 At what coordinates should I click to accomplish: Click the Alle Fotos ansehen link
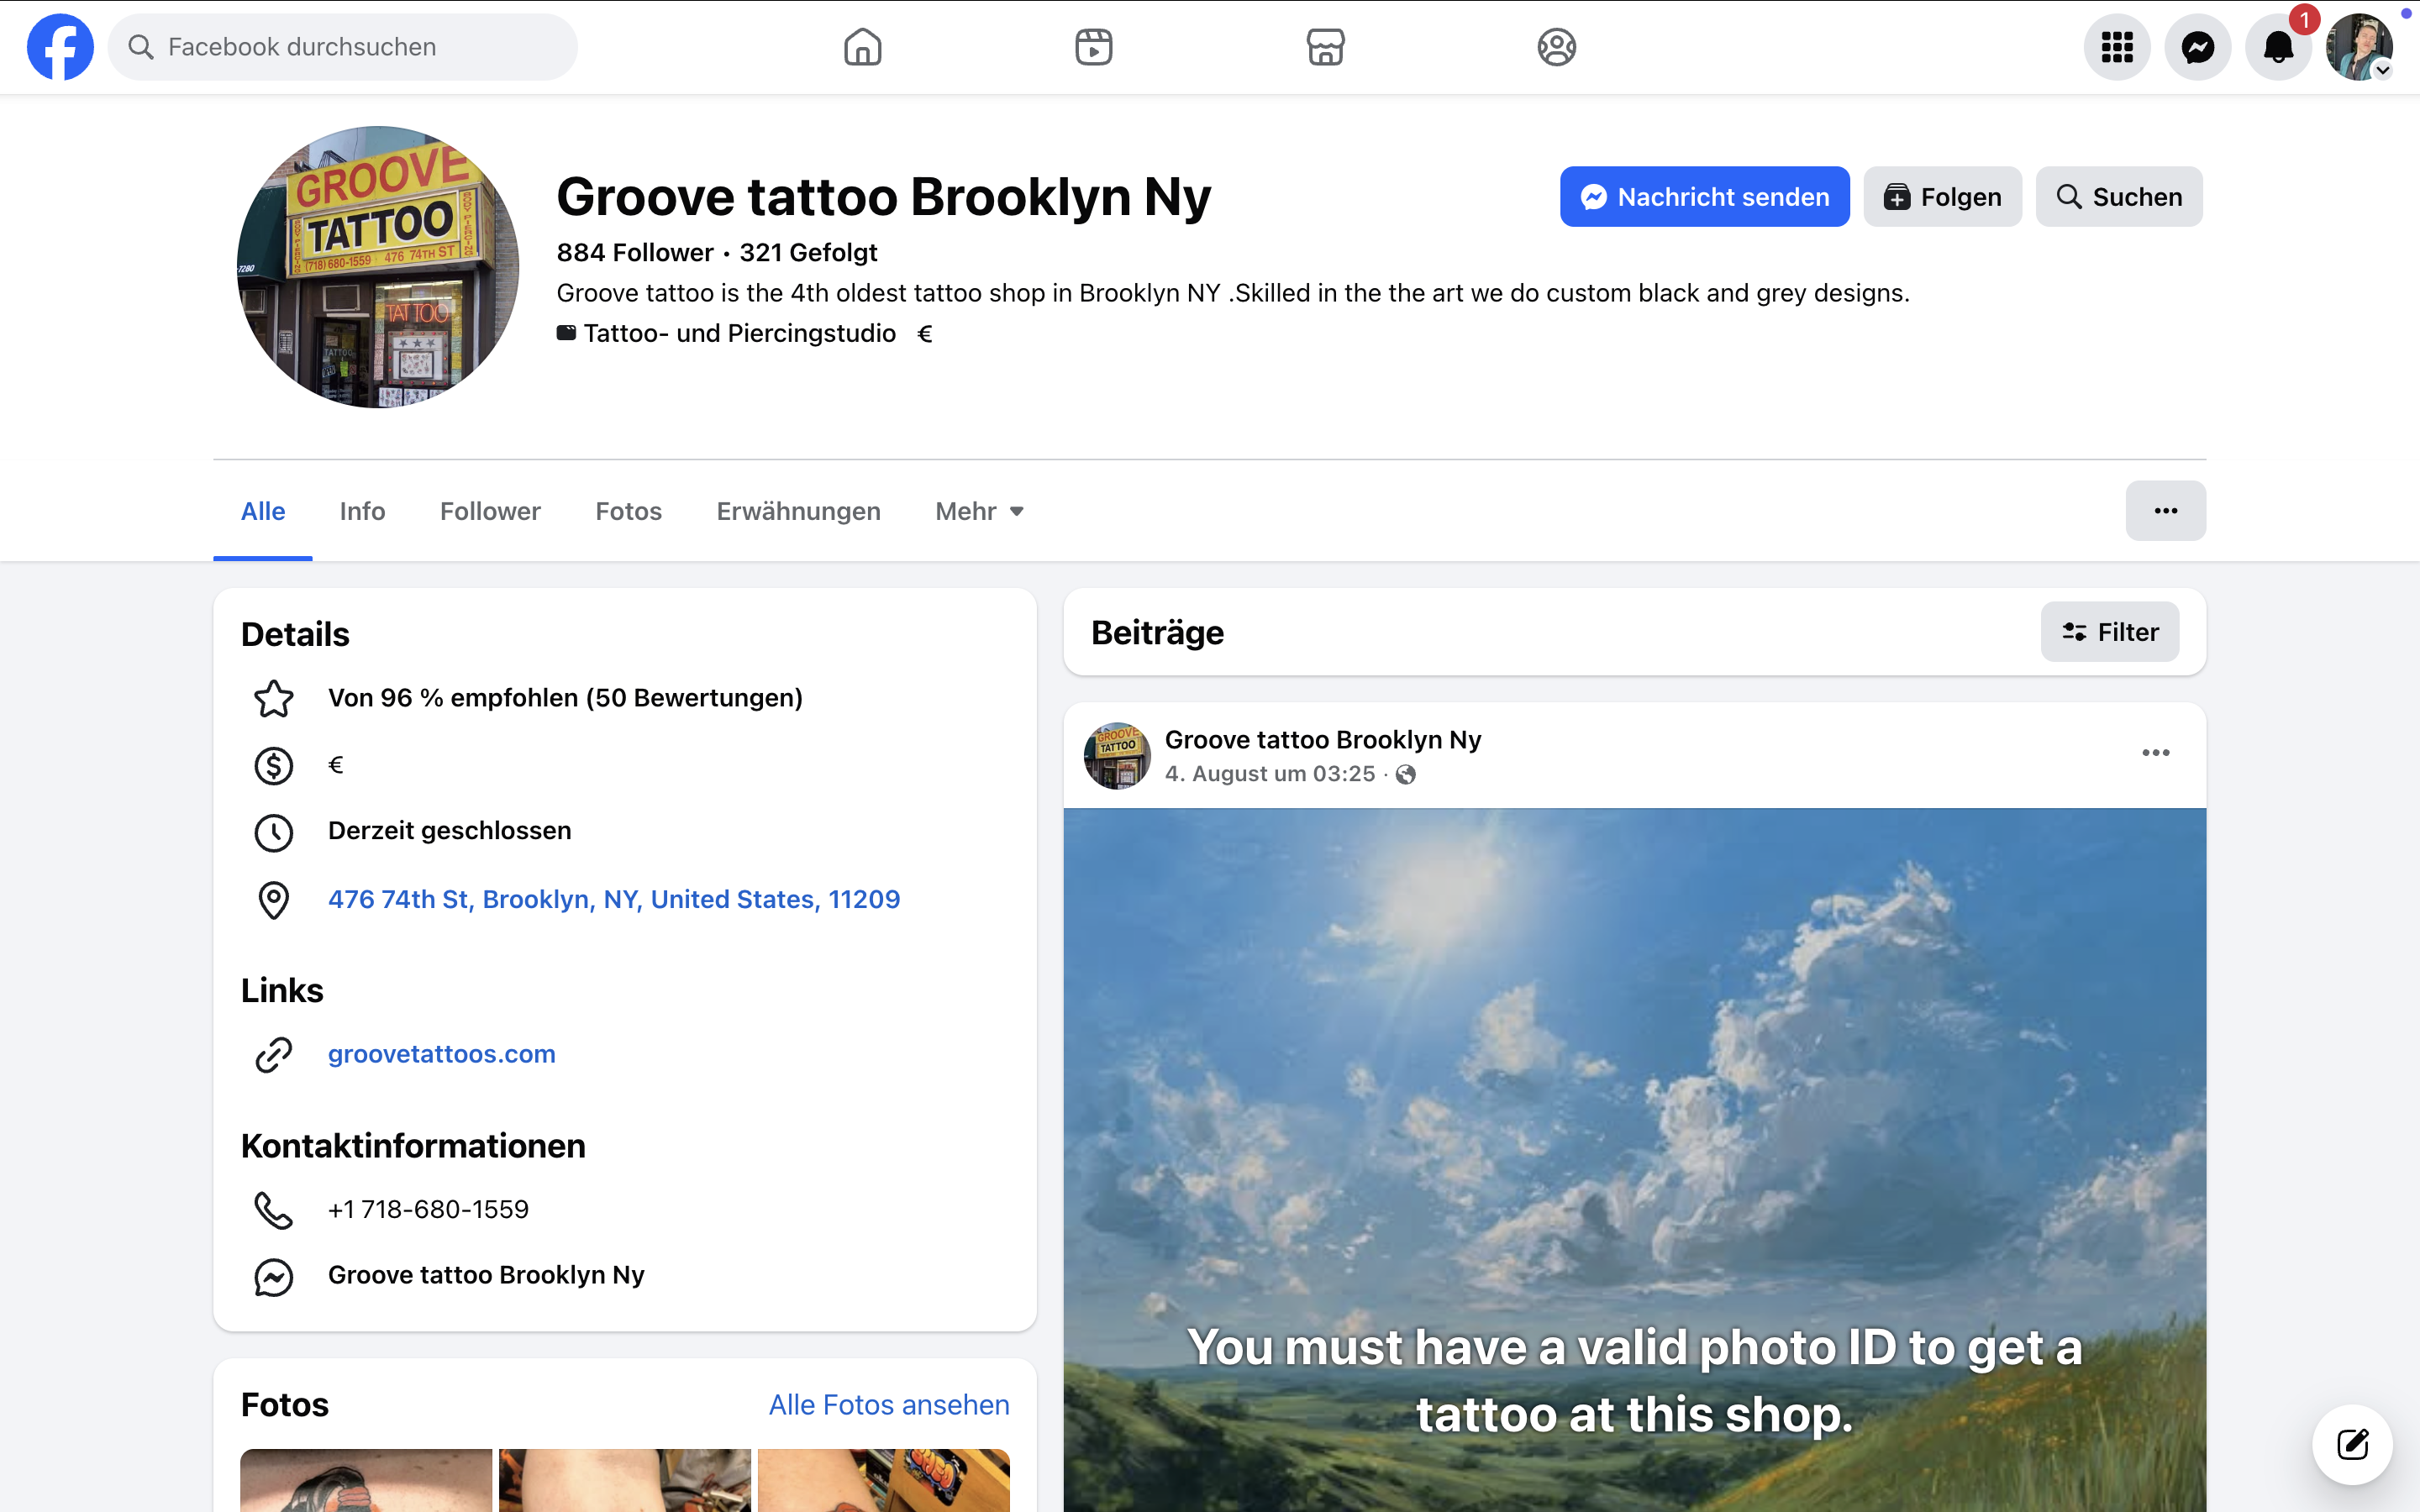889,1405
